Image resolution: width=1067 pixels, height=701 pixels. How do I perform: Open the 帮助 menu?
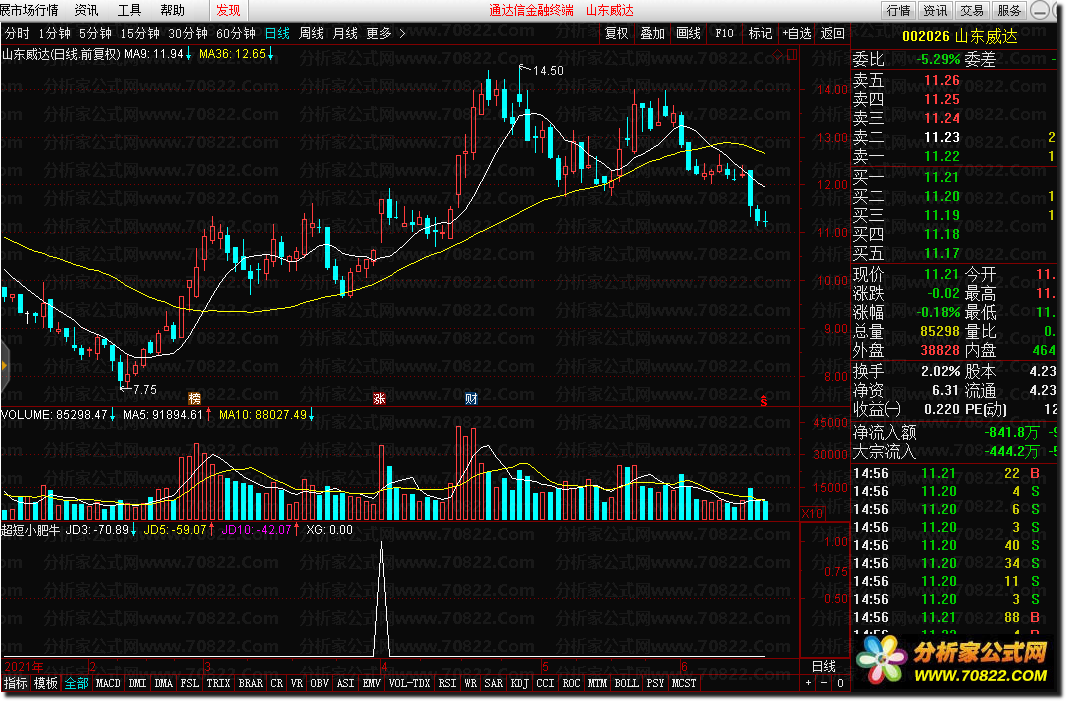(x=173, y=10)
